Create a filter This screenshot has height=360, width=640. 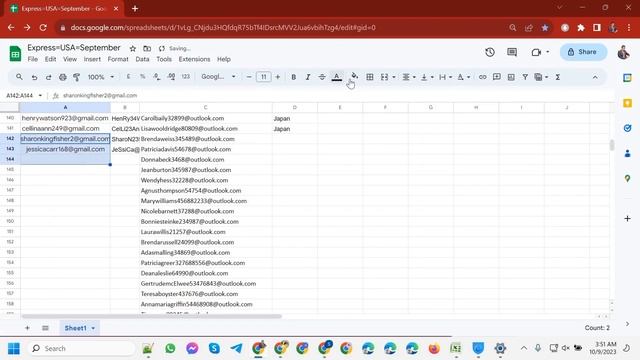click(525, 77)
